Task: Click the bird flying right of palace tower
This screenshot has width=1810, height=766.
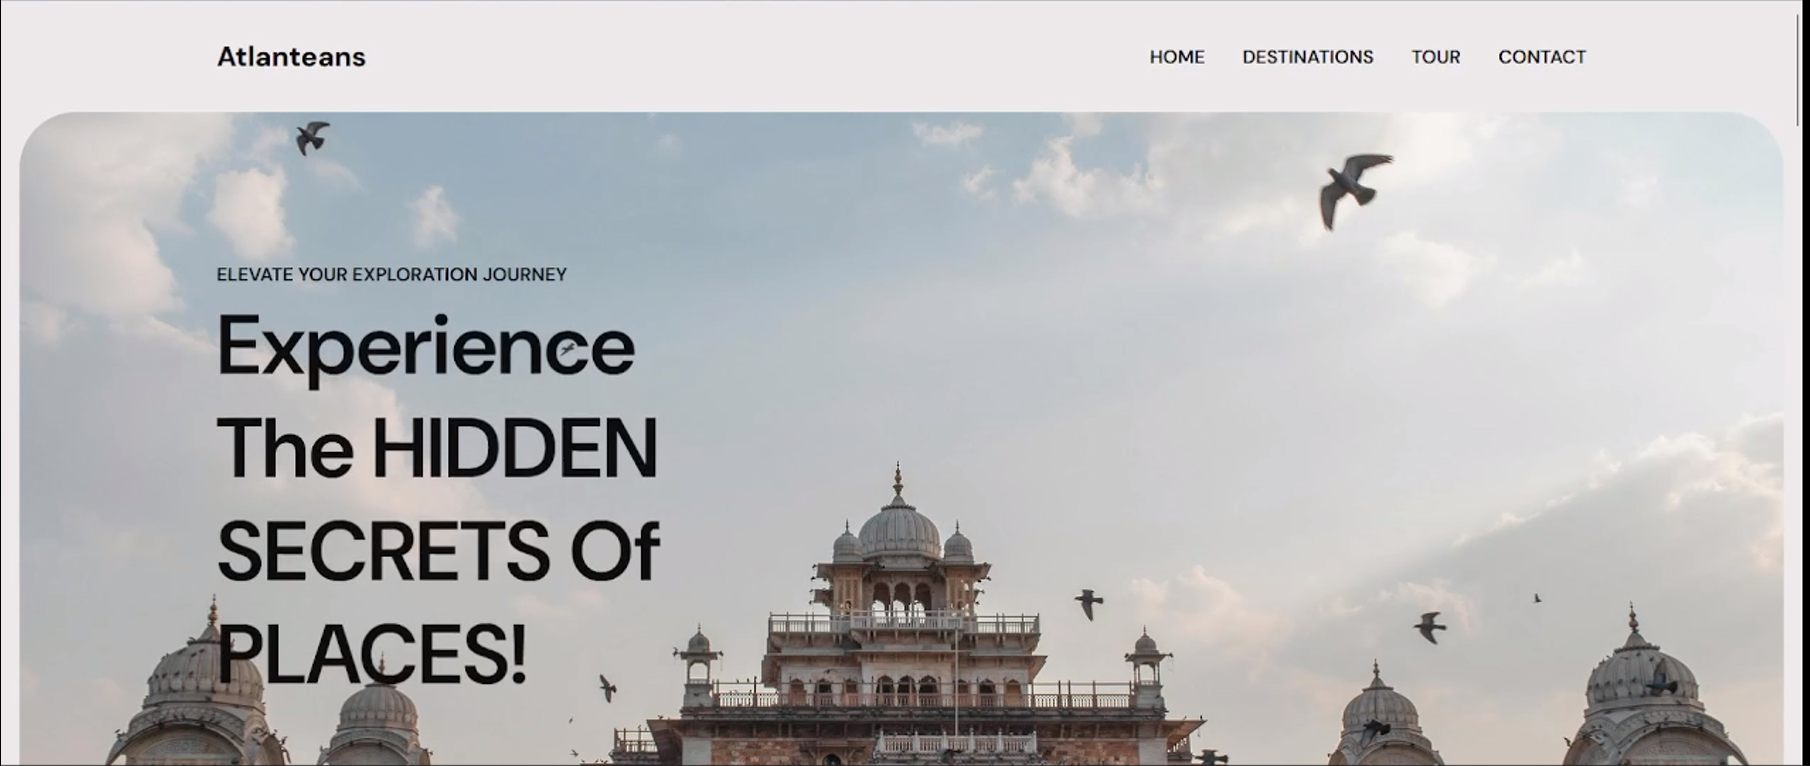Action: coord(1089,603)
